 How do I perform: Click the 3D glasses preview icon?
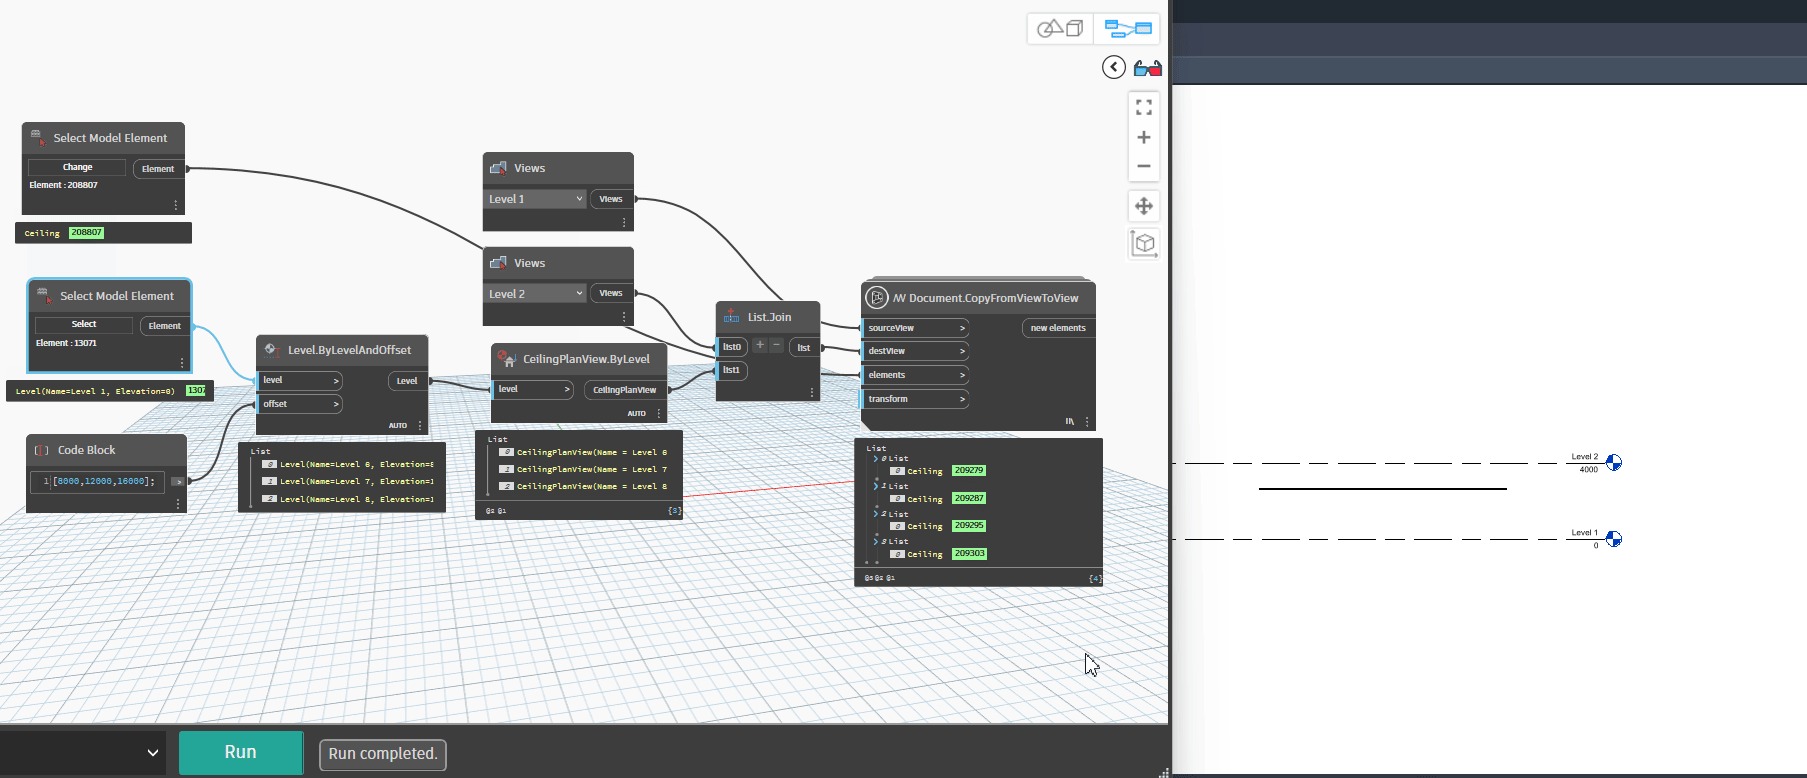(1148, 68)
